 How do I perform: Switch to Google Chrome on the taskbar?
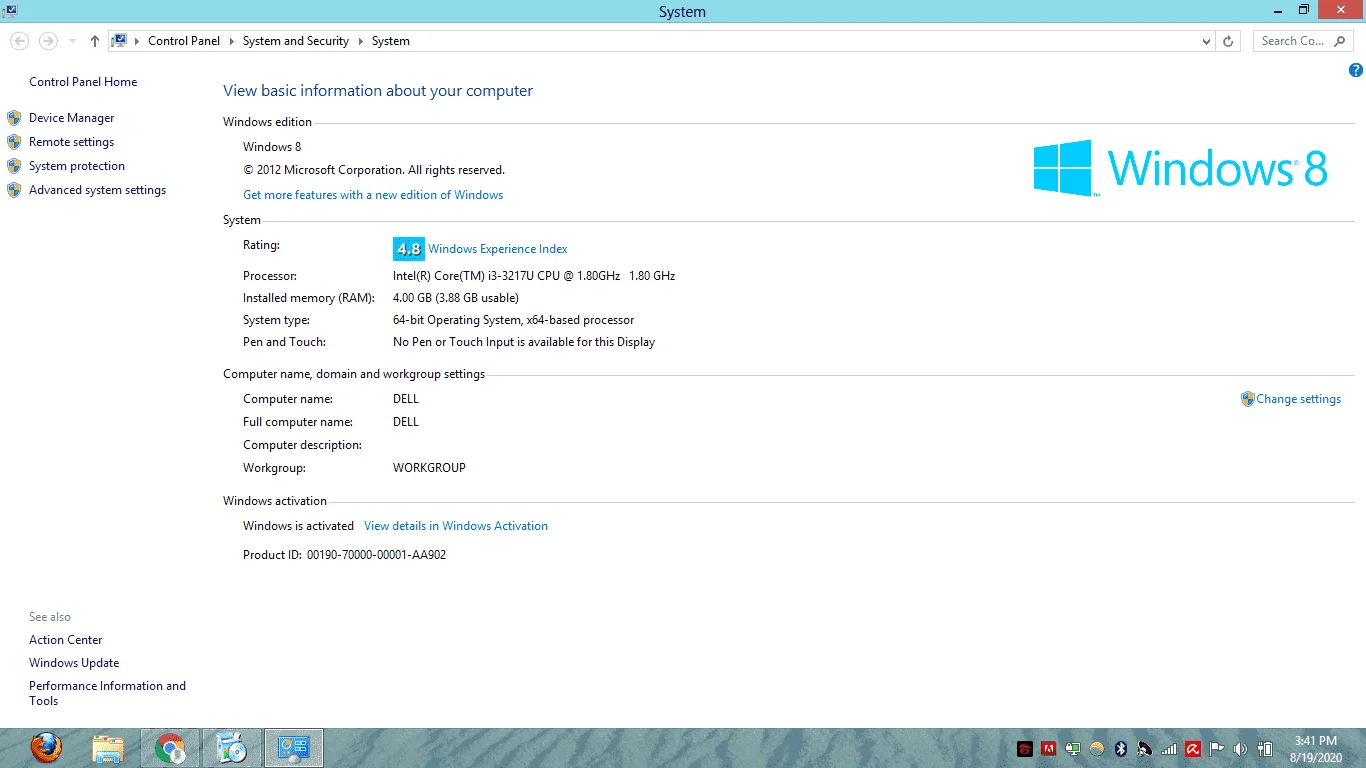(x=170, y=748)
